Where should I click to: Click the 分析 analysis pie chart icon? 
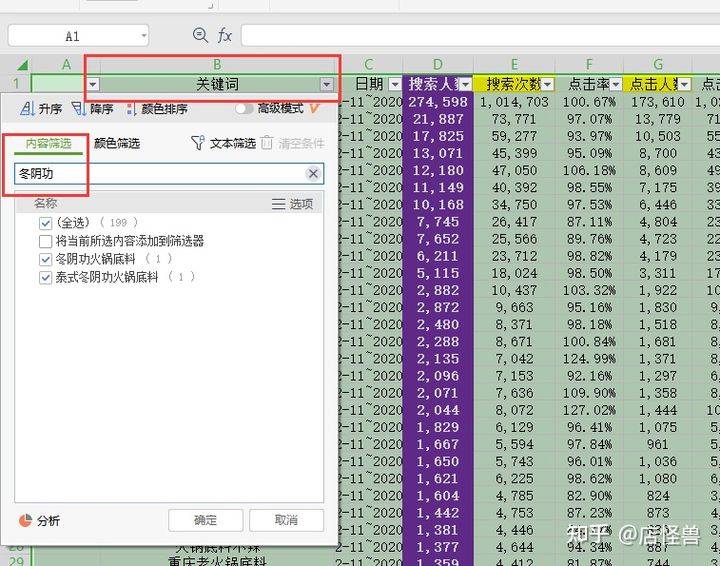(x=25, y=521)
